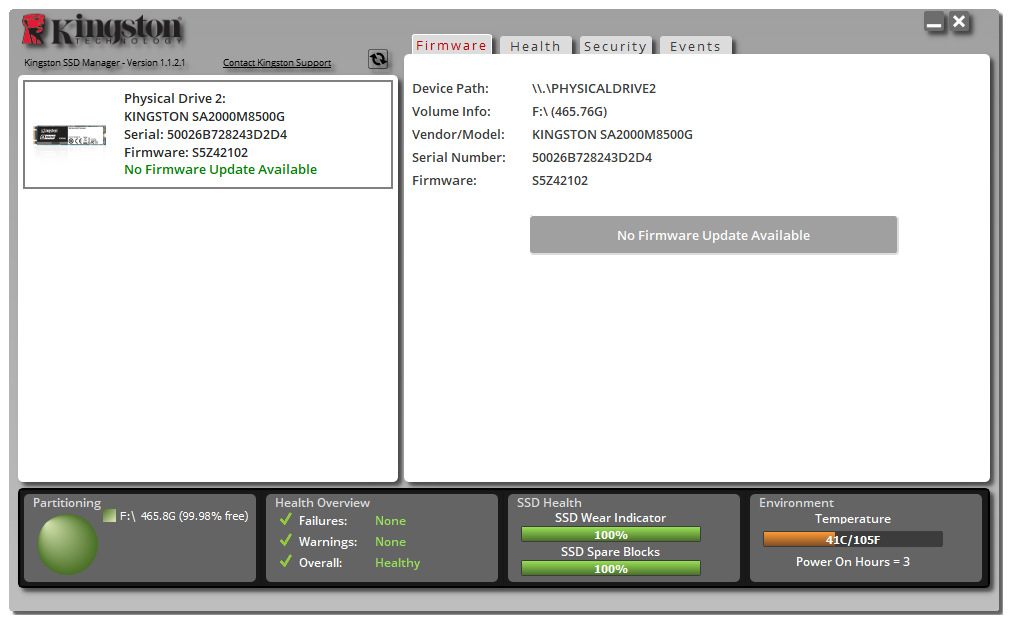Click the Warnings green checkmark icon
This screenshot has width=1013, height=619.
point(286,540)
